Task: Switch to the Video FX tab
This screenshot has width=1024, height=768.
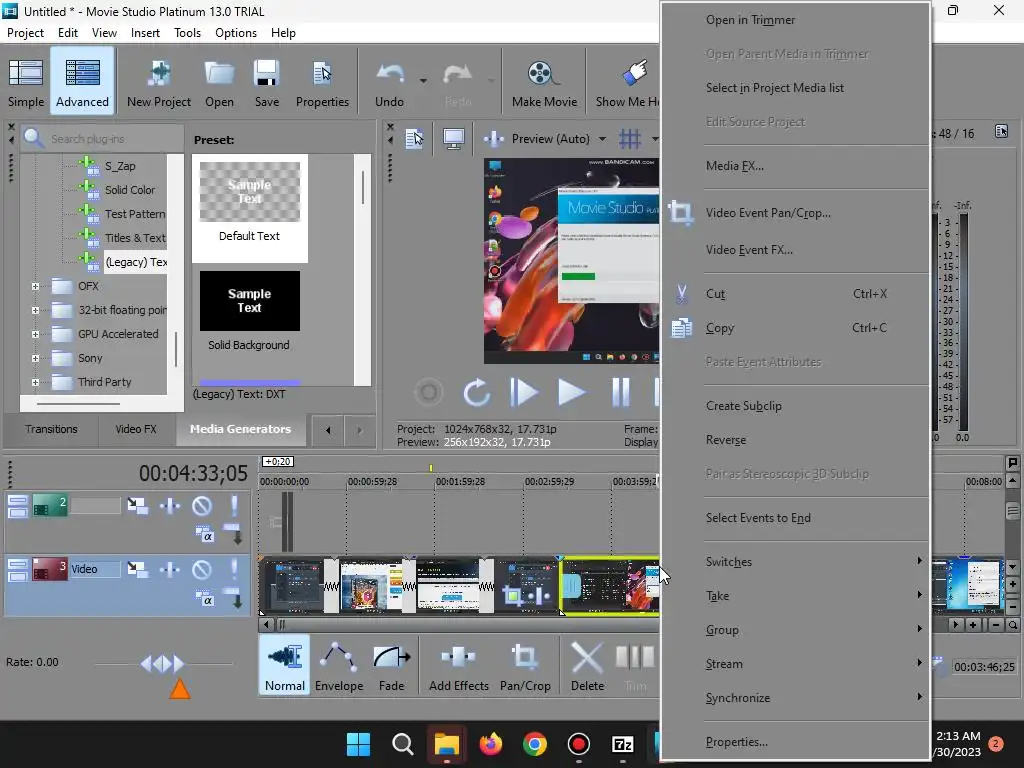Action: coord(136,429)
